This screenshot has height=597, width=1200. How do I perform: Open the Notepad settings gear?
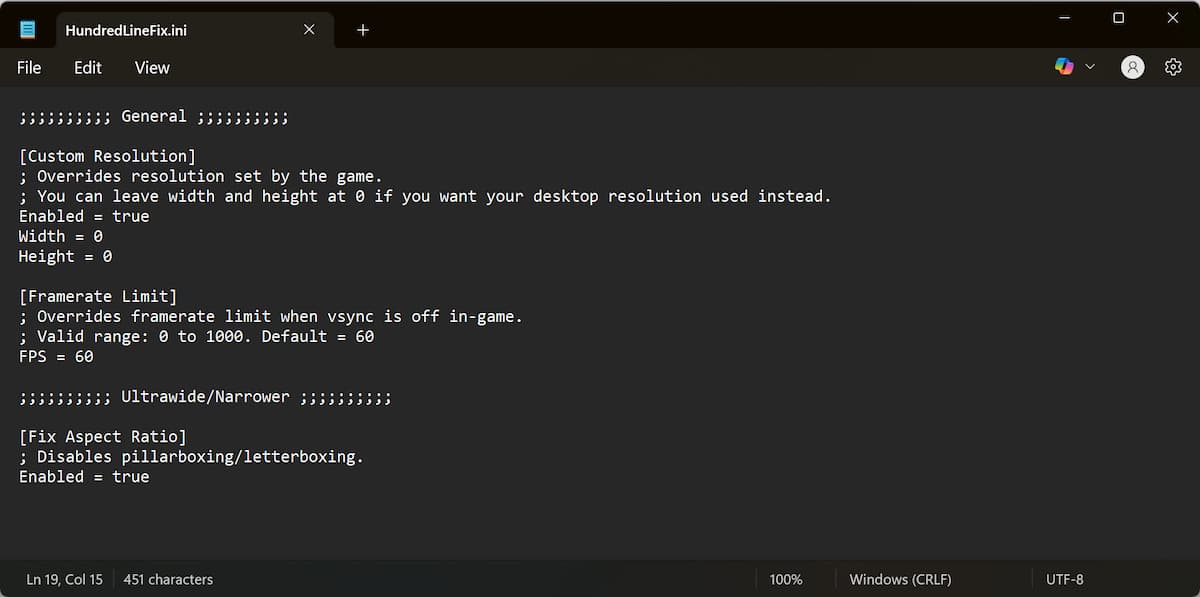[1173, 67]
